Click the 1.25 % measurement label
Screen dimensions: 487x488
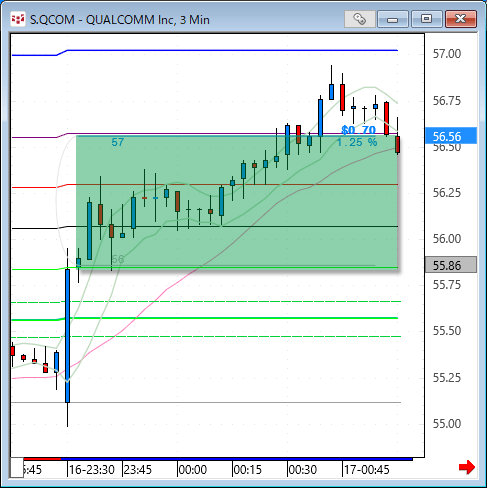click(357, 142)
